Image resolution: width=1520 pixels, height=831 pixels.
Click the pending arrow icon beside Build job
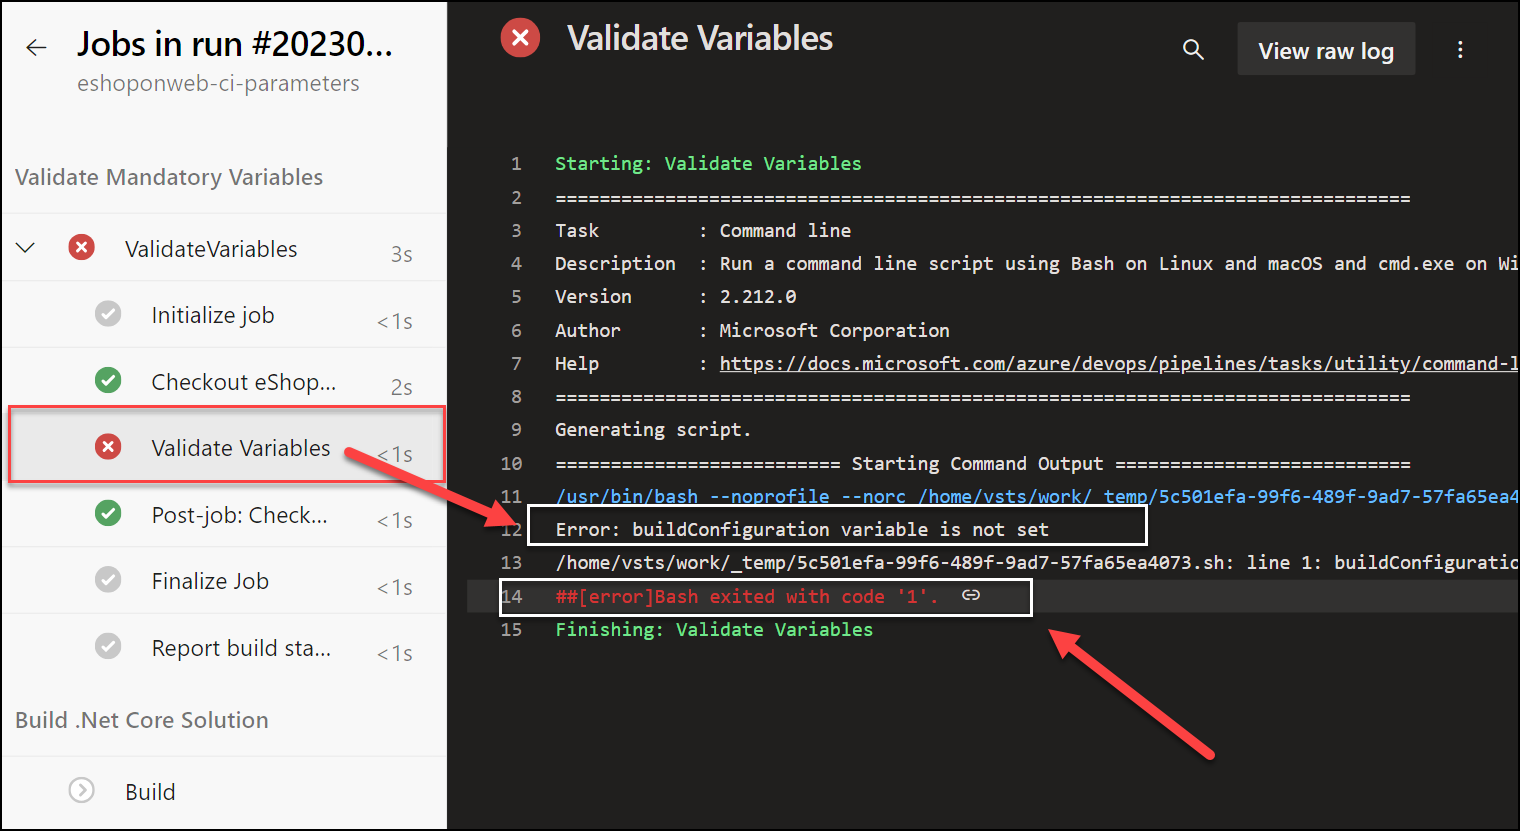click(81, 790)
